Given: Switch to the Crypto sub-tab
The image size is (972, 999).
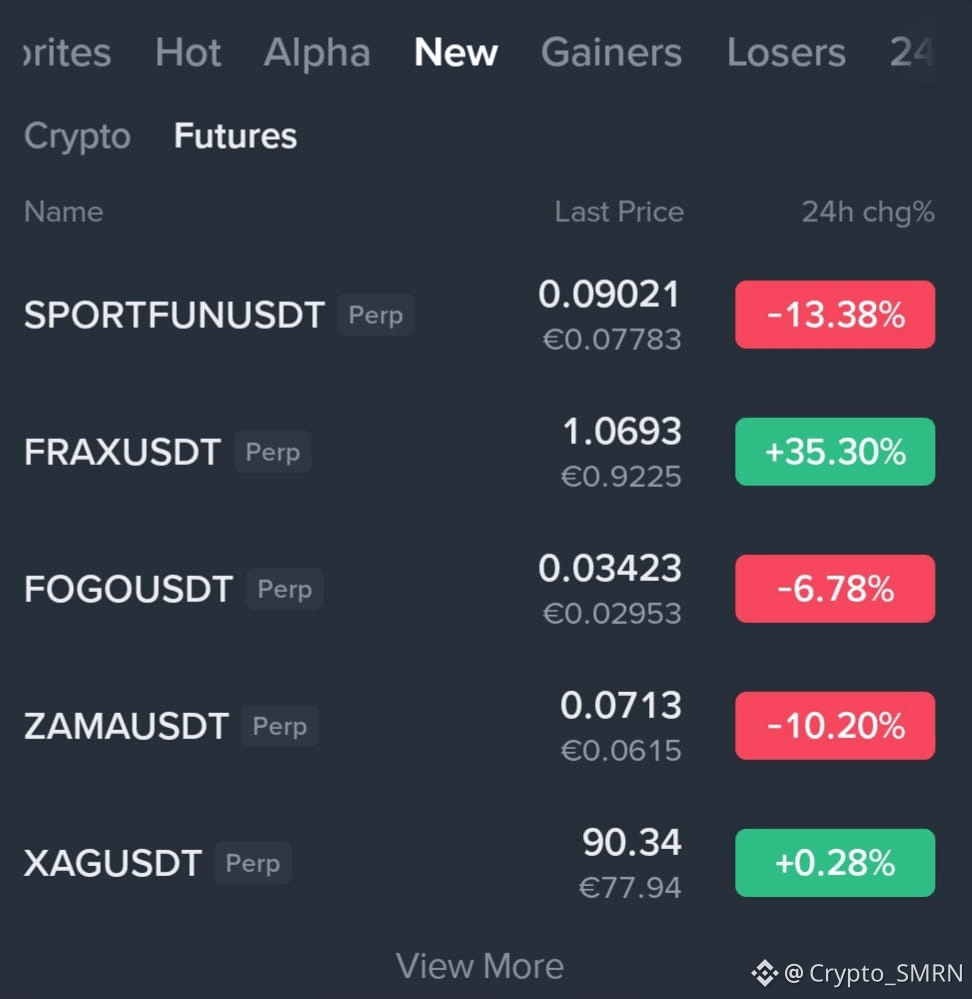Looking at the screenshot, I should 77,136.
